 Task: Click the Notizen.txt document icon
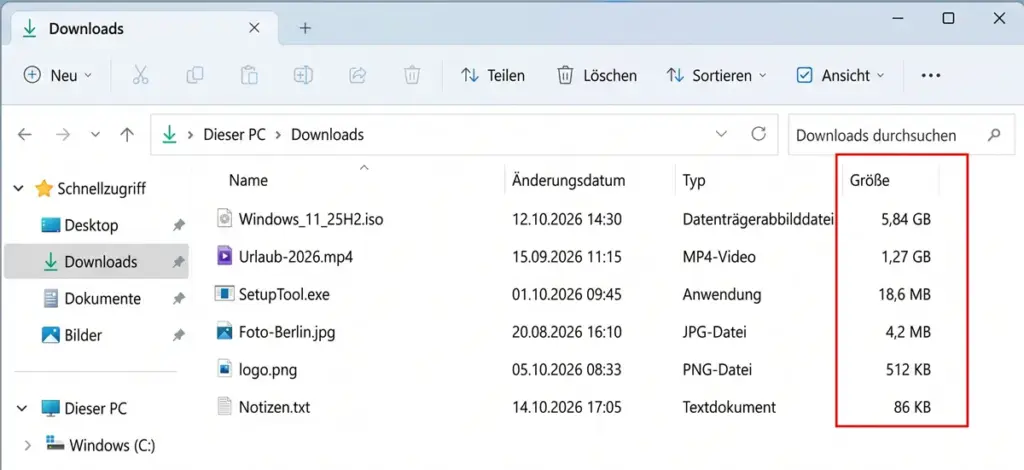pos(225,407)
